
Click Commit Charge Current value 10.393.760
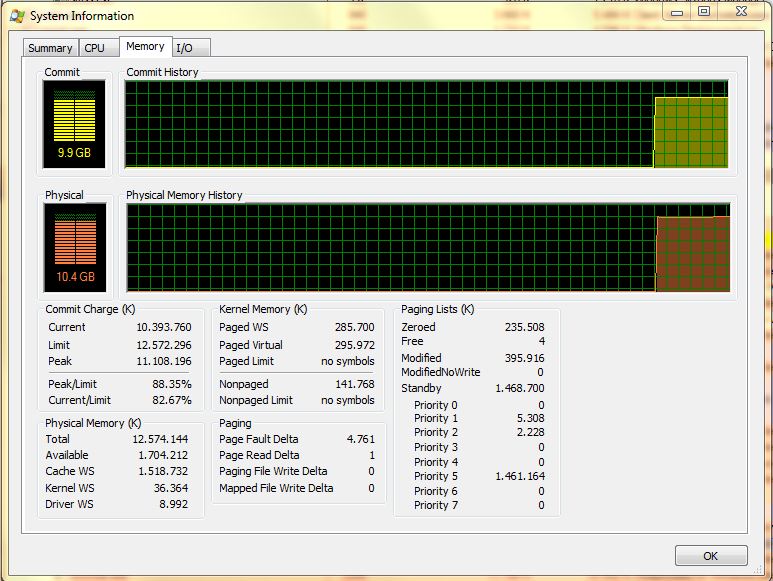coord(164,327)
